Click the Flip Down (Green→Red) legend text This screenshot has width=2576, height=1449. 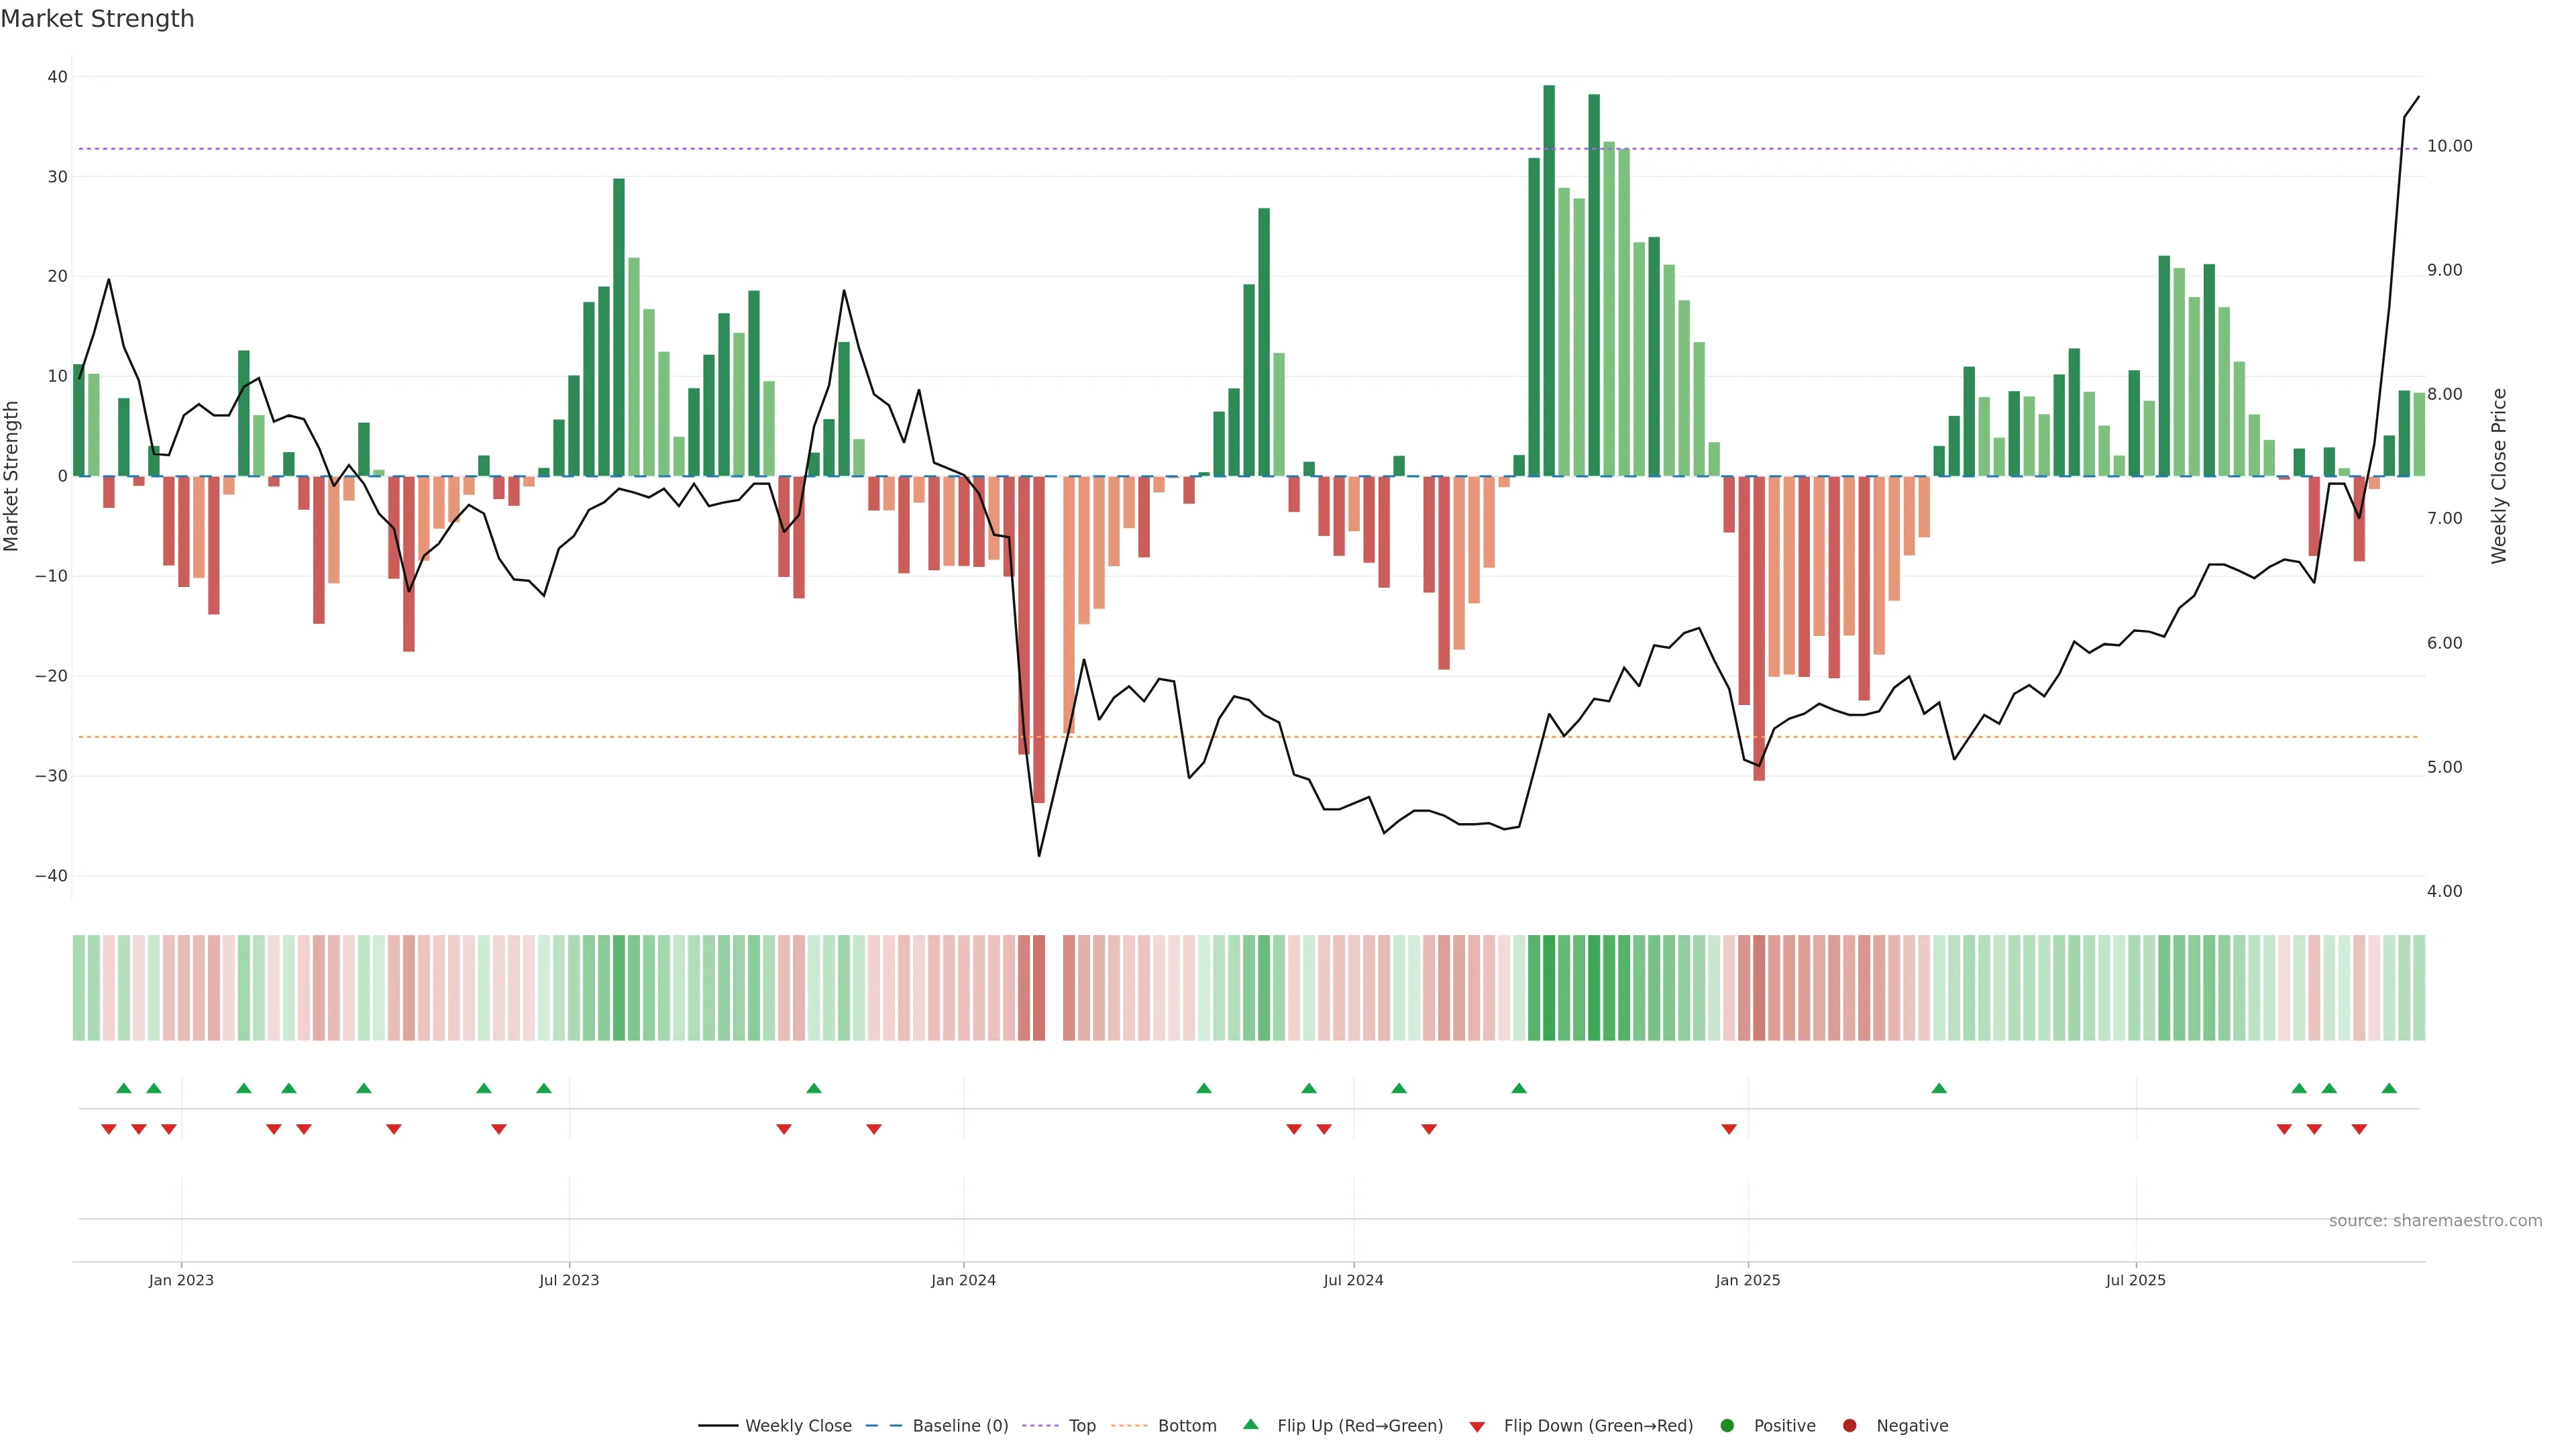[1598, 1426]
